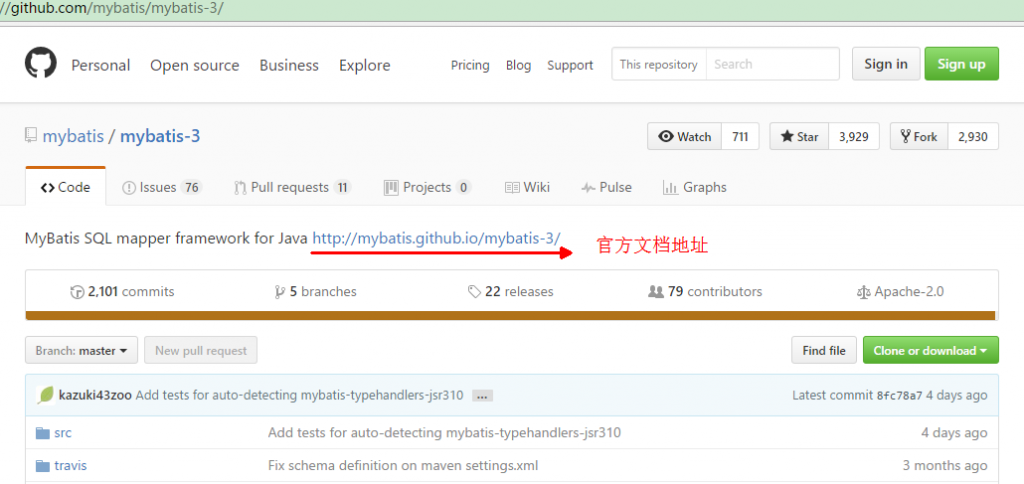Go to the Support page

[x=570, y=65]
